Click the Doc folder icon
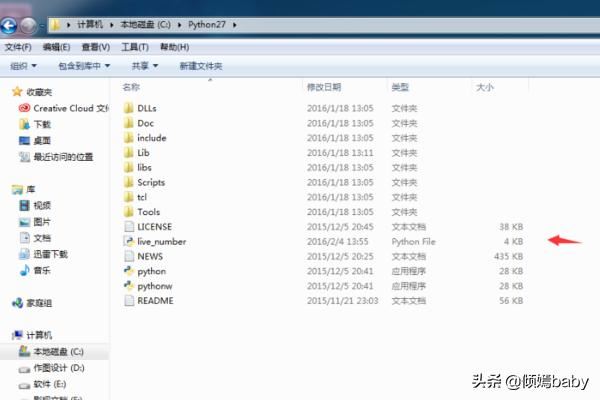 point(129,123)
